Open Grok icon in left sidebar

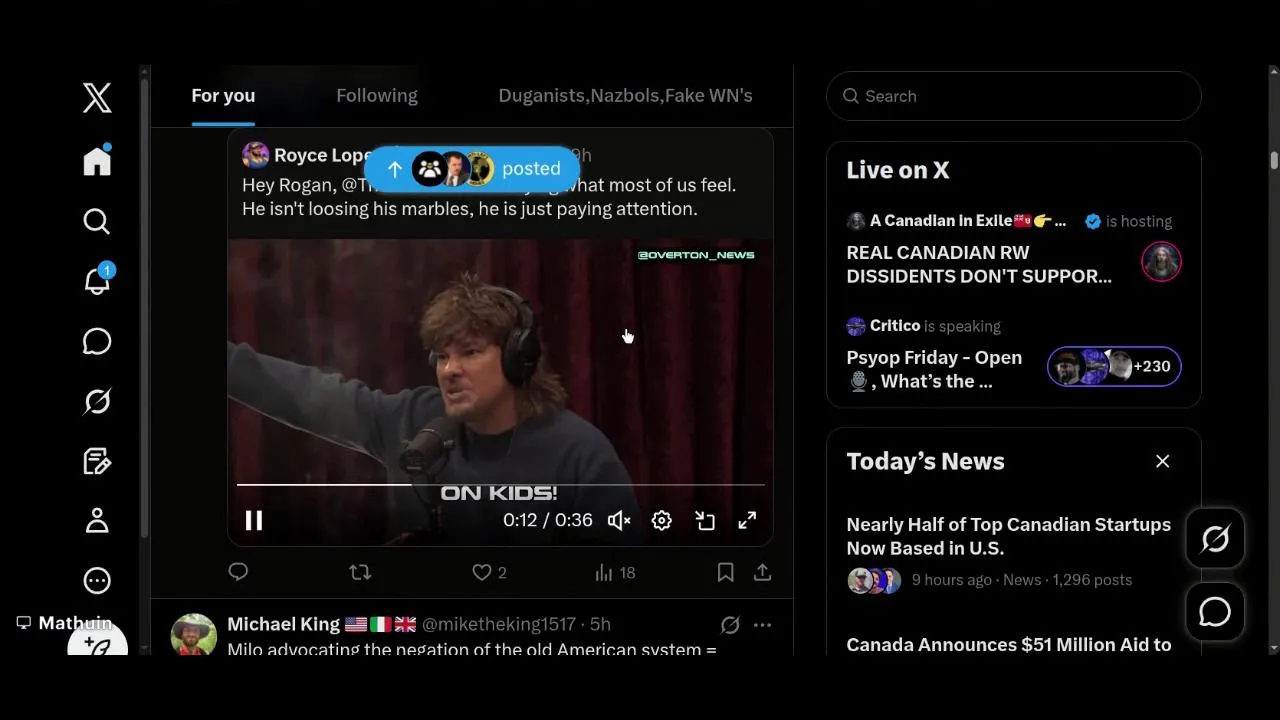click(97, 401)
